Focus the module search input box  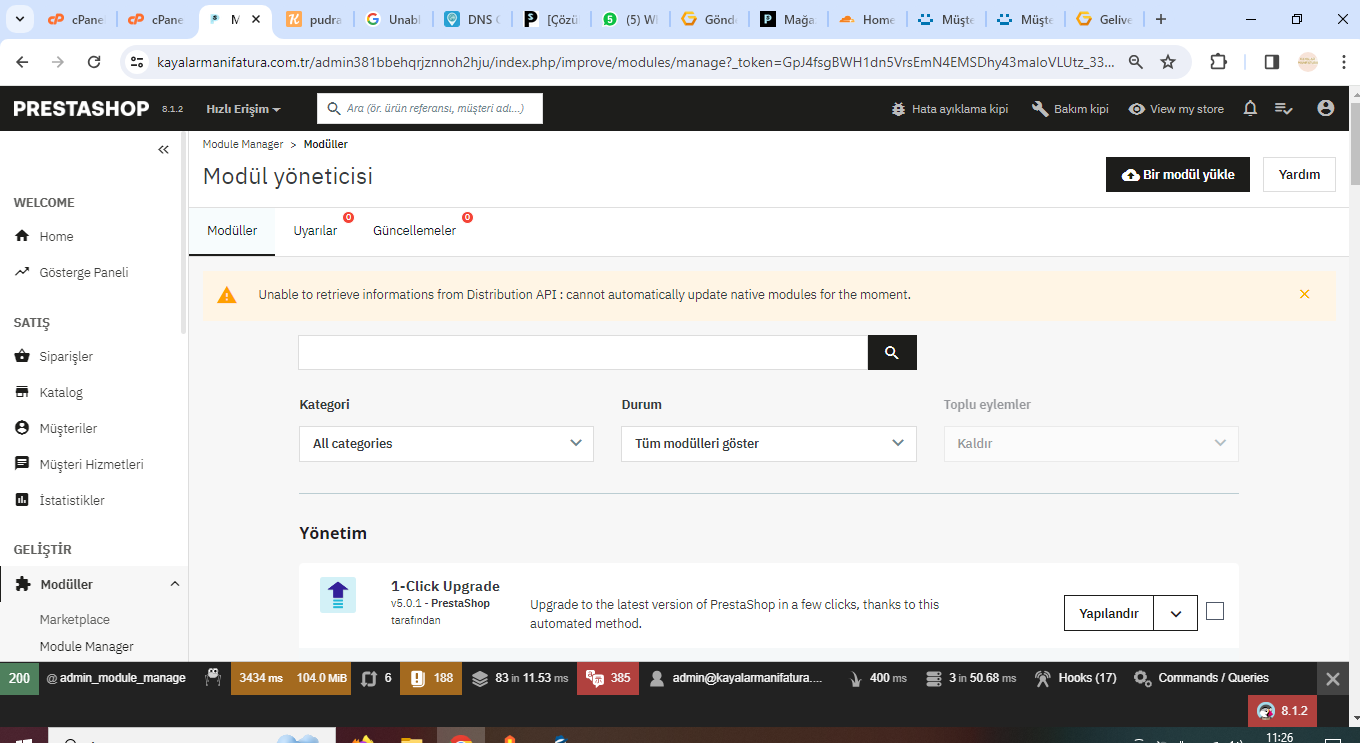coord(583,352)
